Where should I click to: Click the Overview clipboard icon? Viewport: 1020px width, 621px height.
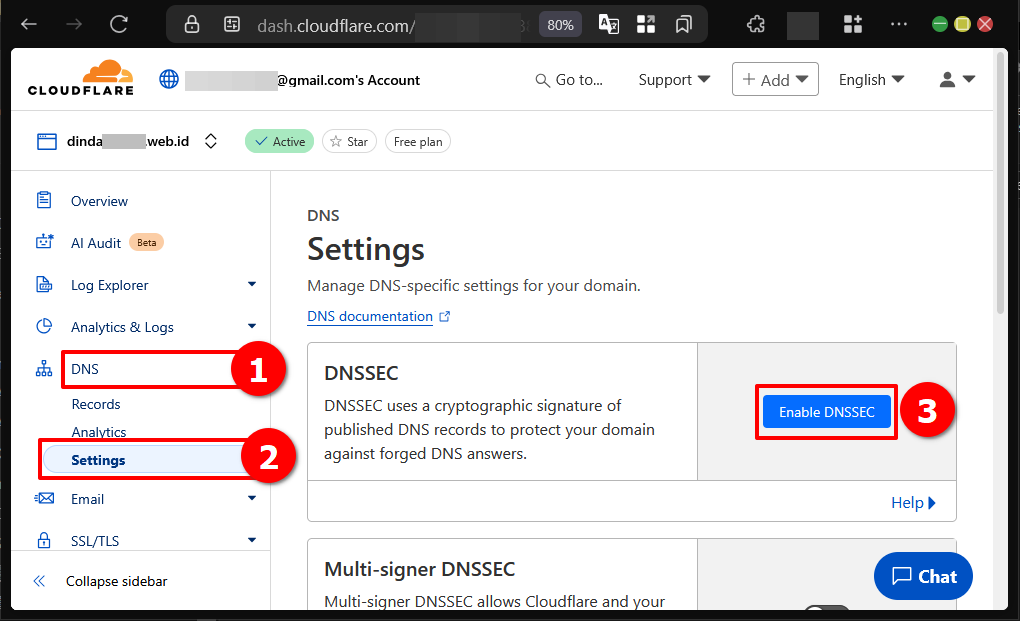tap(44, 200)
